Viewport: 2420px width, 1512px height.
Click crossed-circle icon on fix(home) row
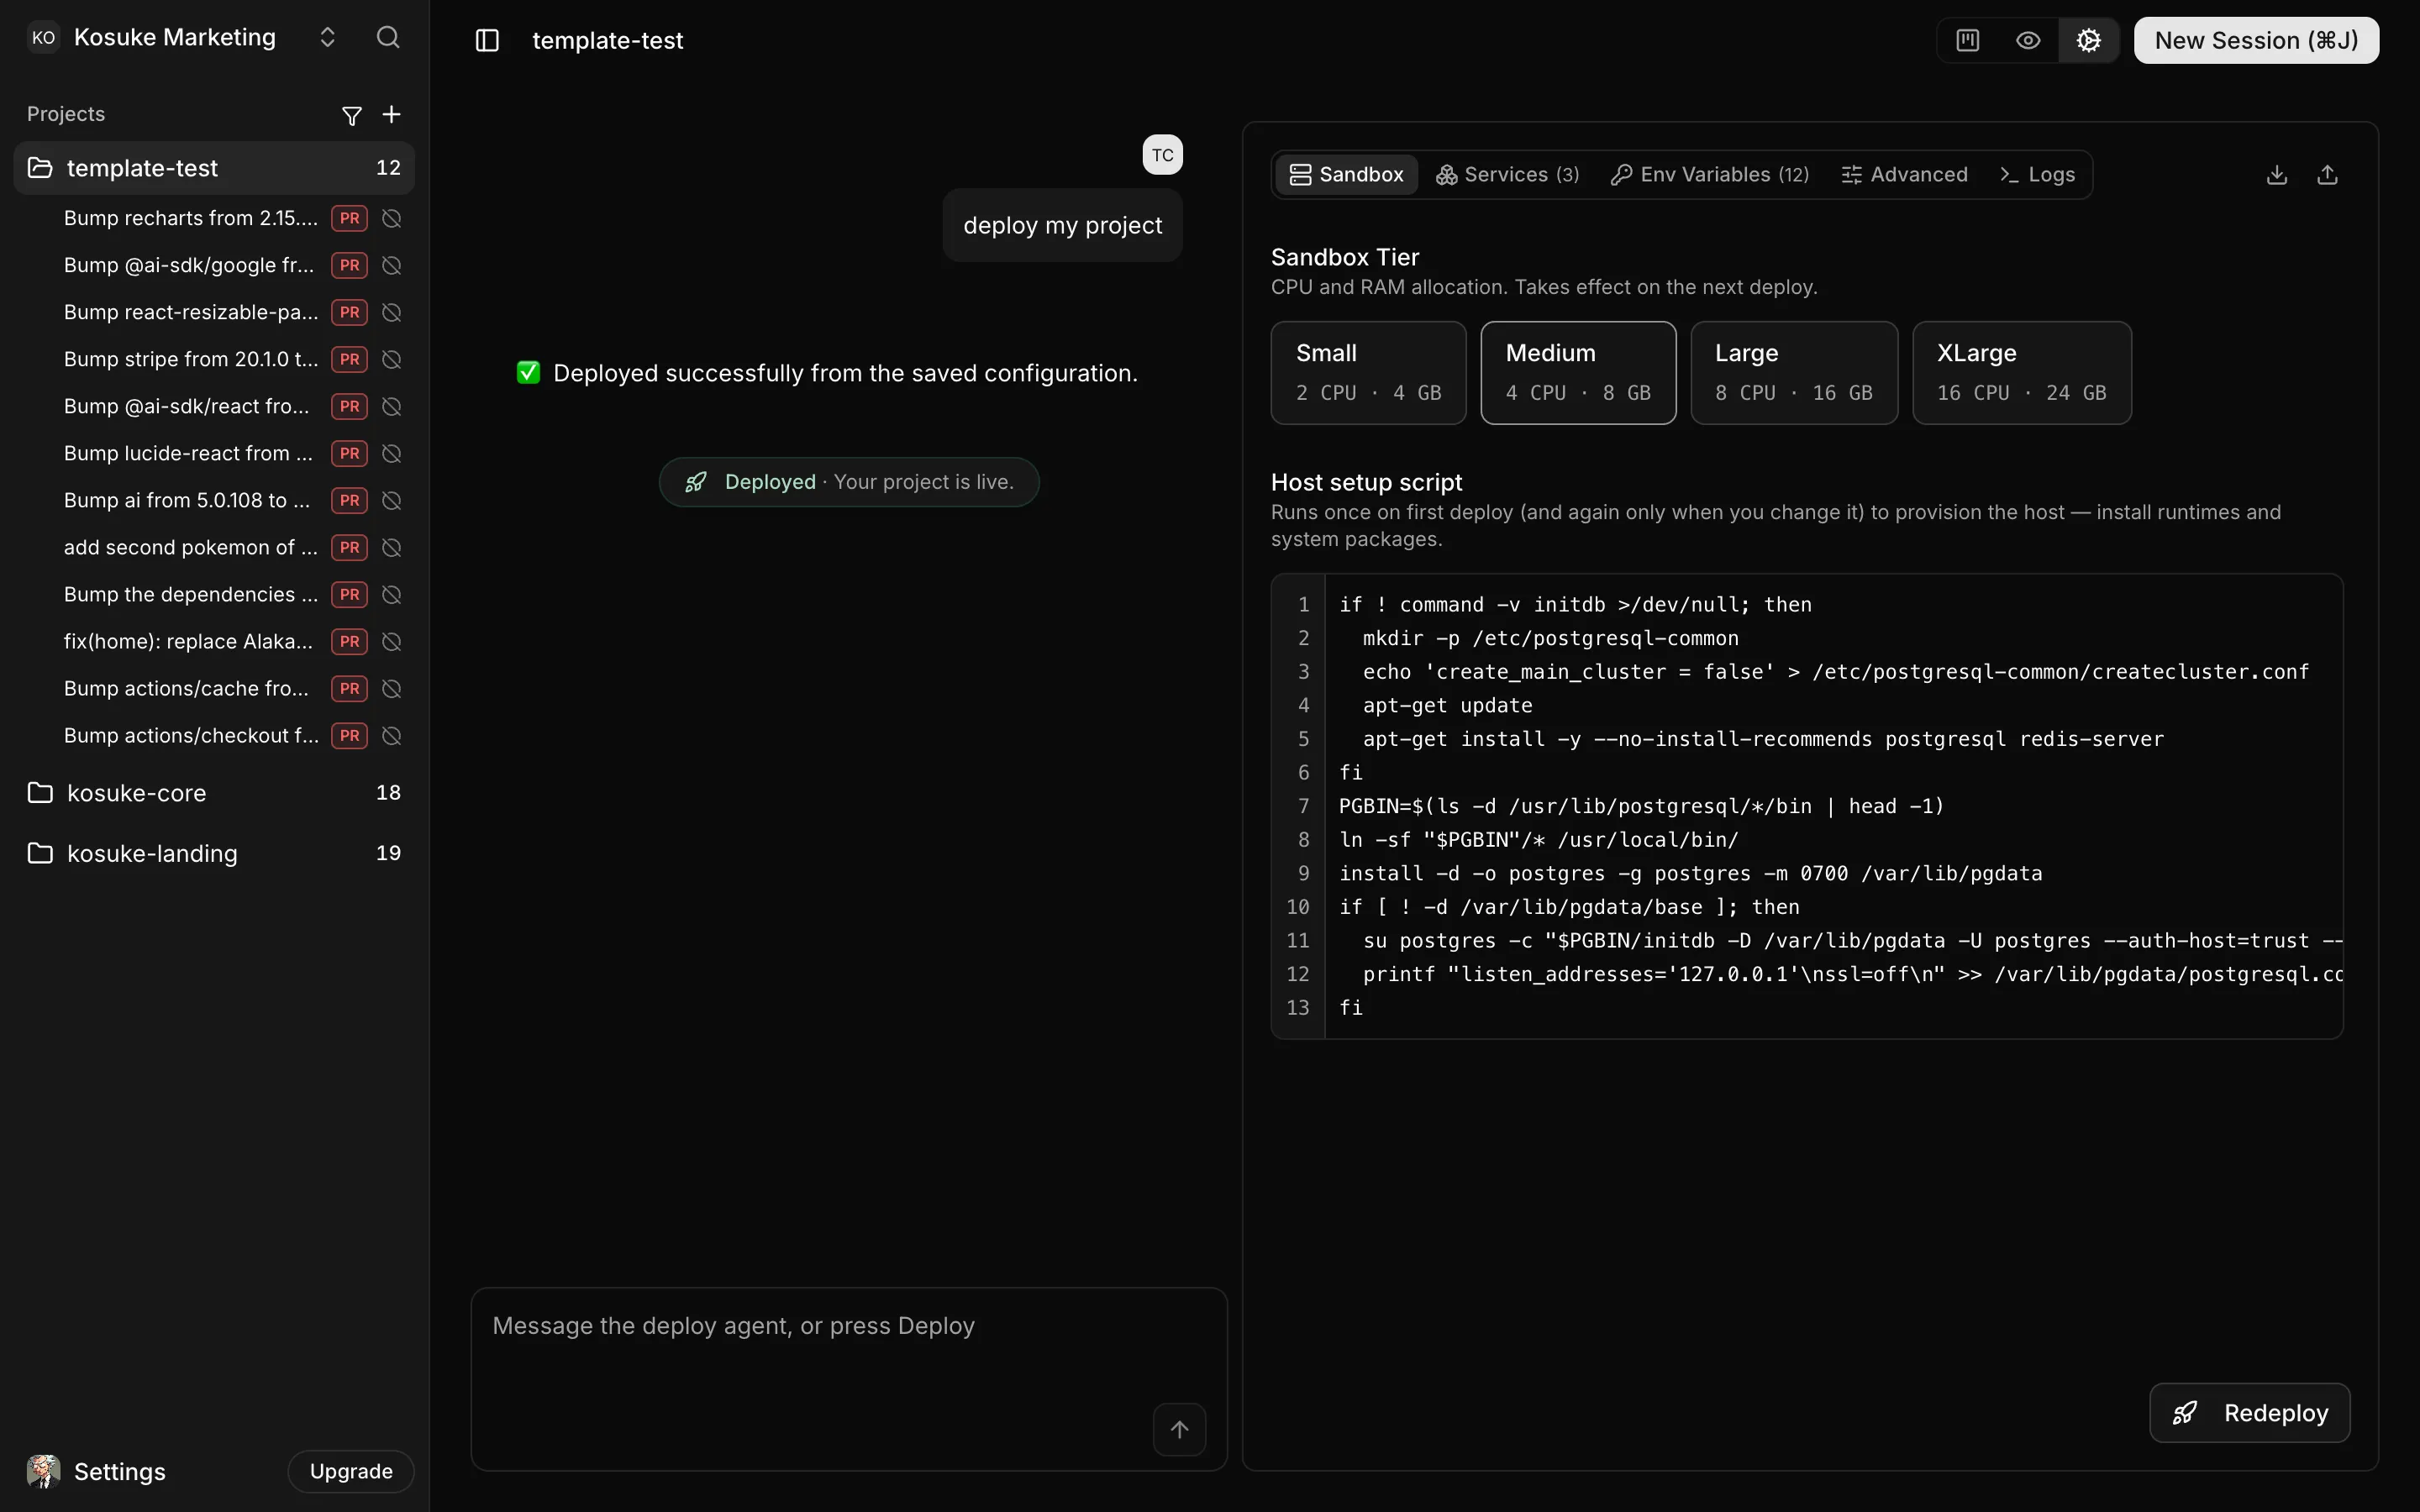(x=392, y=641)
